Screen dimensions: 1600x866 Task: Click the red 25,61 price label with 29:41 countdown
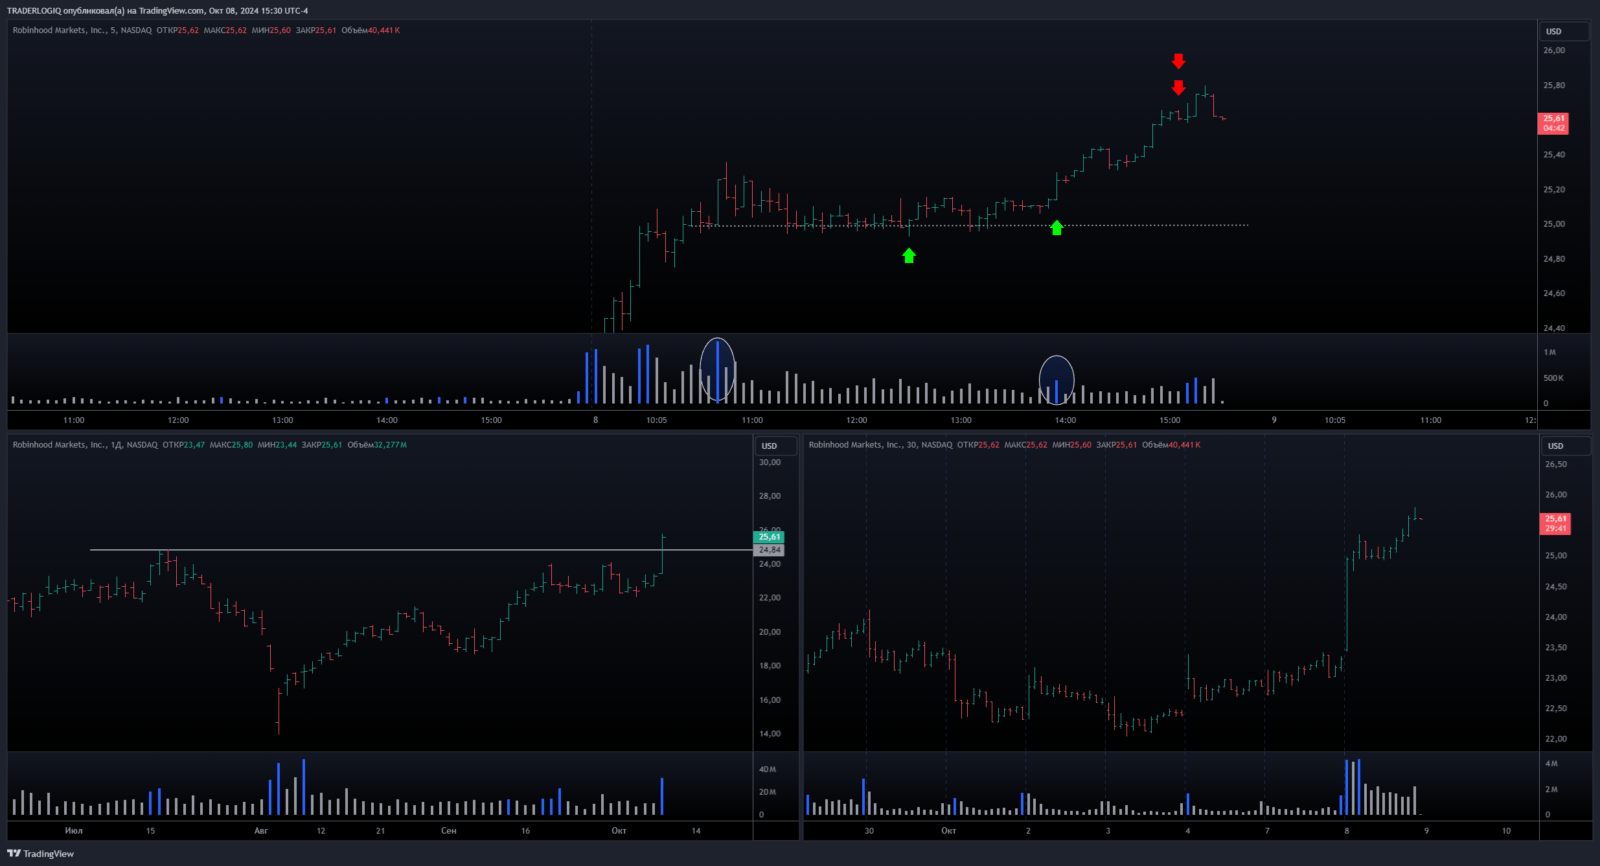coord(1556,523)
